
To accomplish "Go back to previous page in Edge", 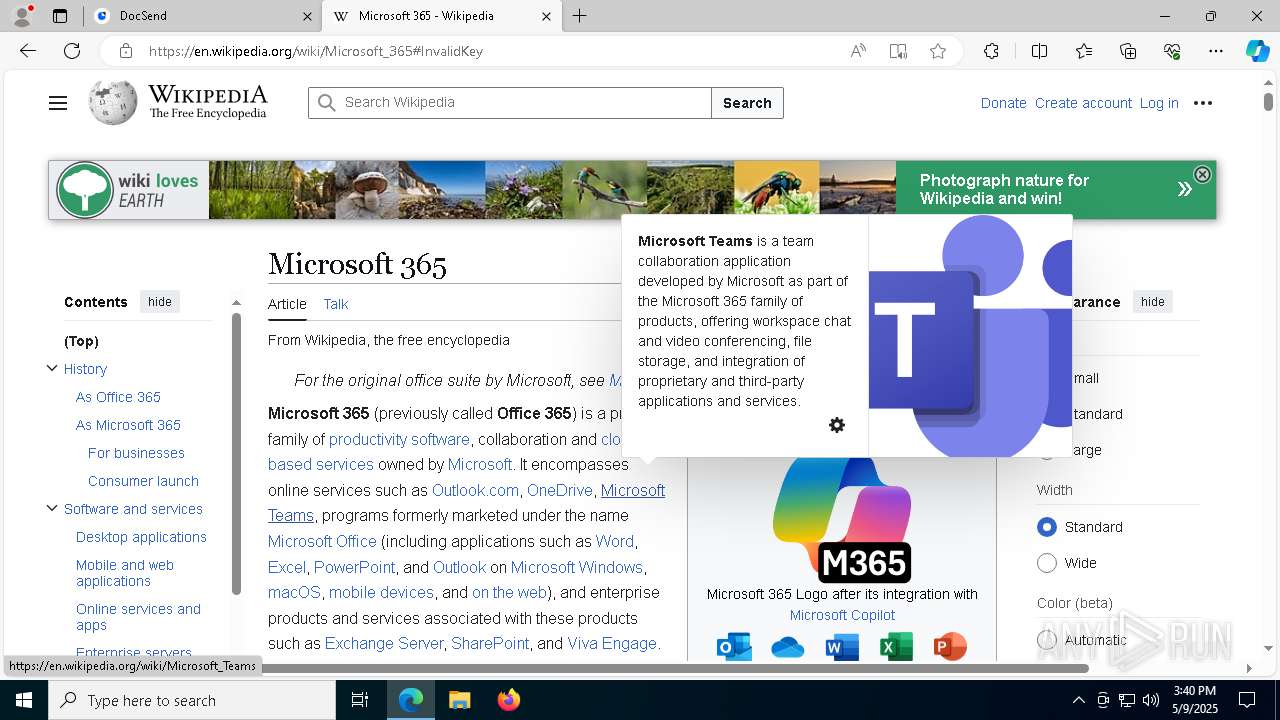I will tap(28, 51).
